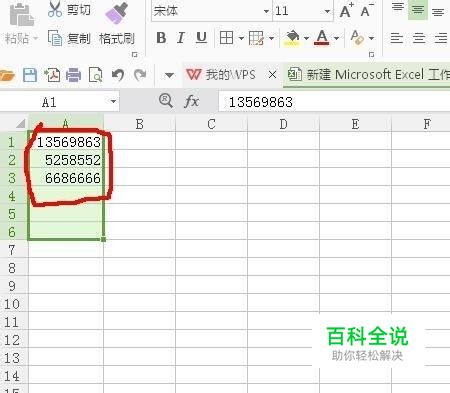
Task: Align text left
Action: click(x=397, y=38)
